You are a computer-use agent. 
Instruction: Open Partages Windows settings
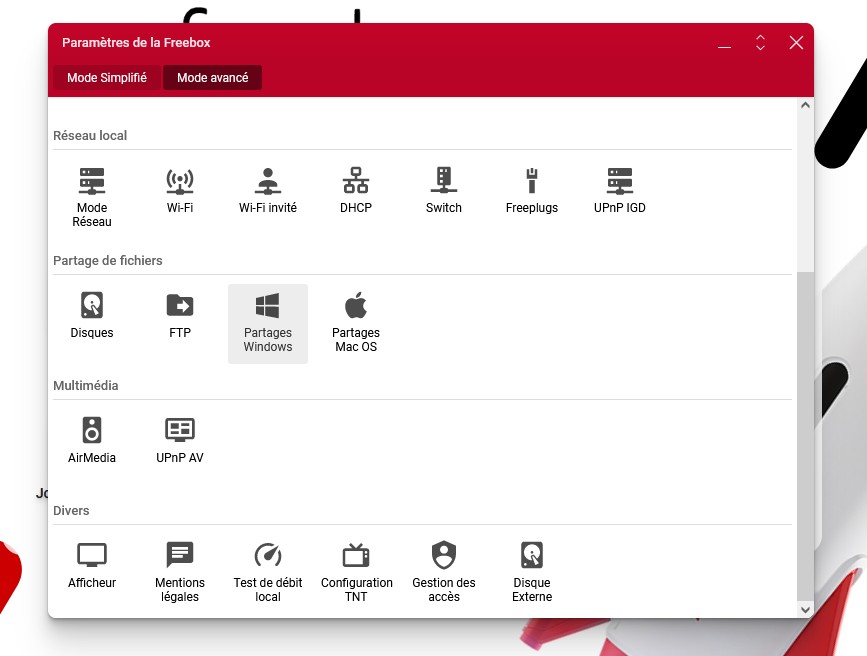(x=267, y=322)
